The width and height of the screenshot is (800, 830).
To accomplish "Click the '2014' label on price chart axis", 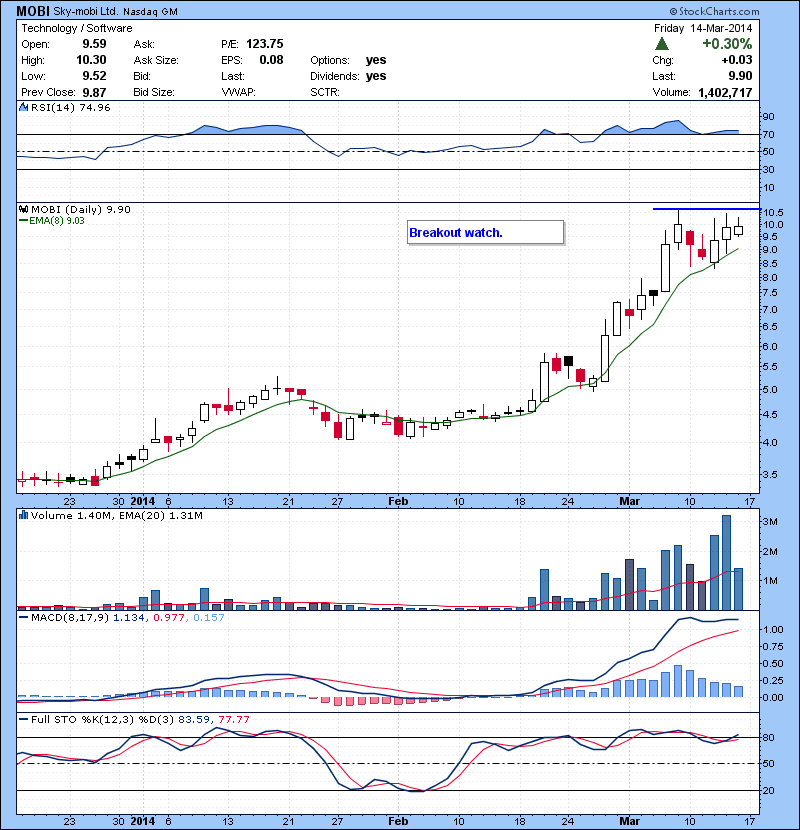I will point(142,501).
